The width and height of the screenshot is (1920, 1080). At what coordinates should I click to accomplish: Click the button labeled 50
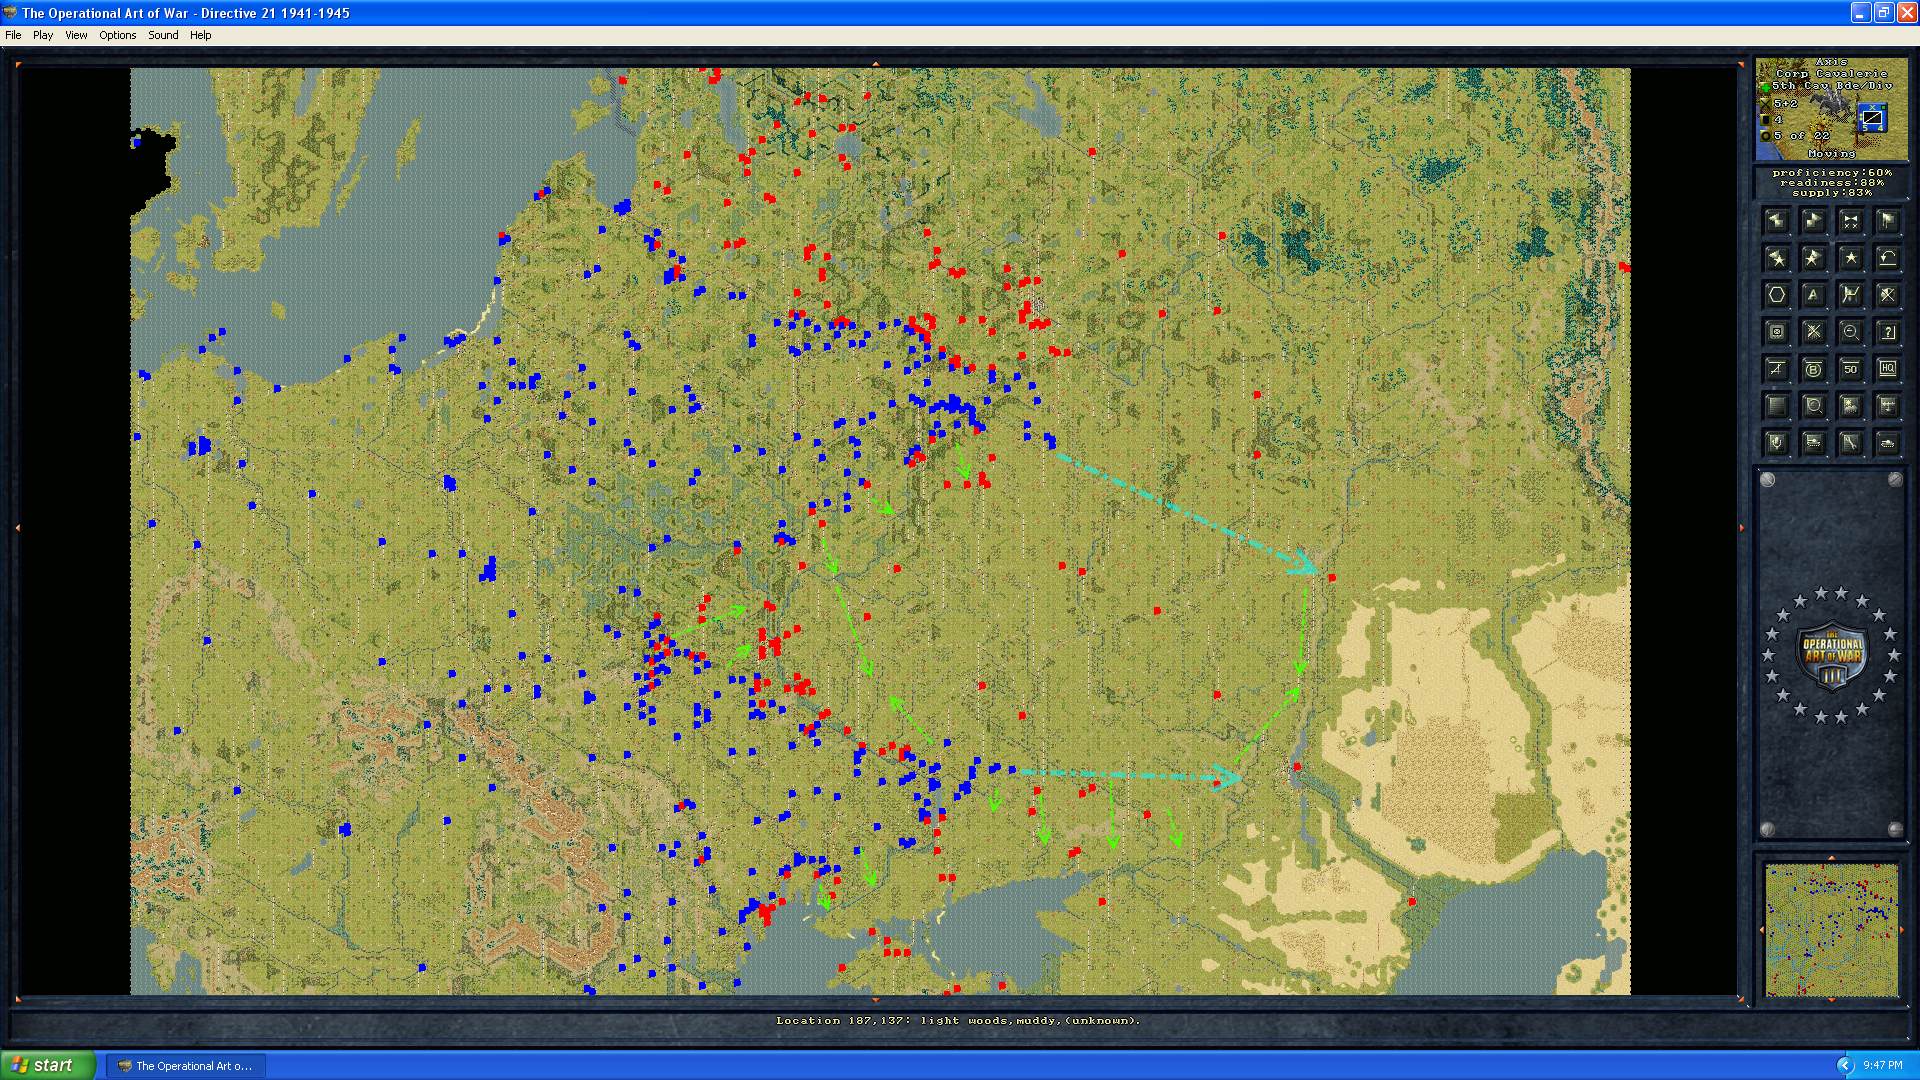click(x=1851, y=368)
